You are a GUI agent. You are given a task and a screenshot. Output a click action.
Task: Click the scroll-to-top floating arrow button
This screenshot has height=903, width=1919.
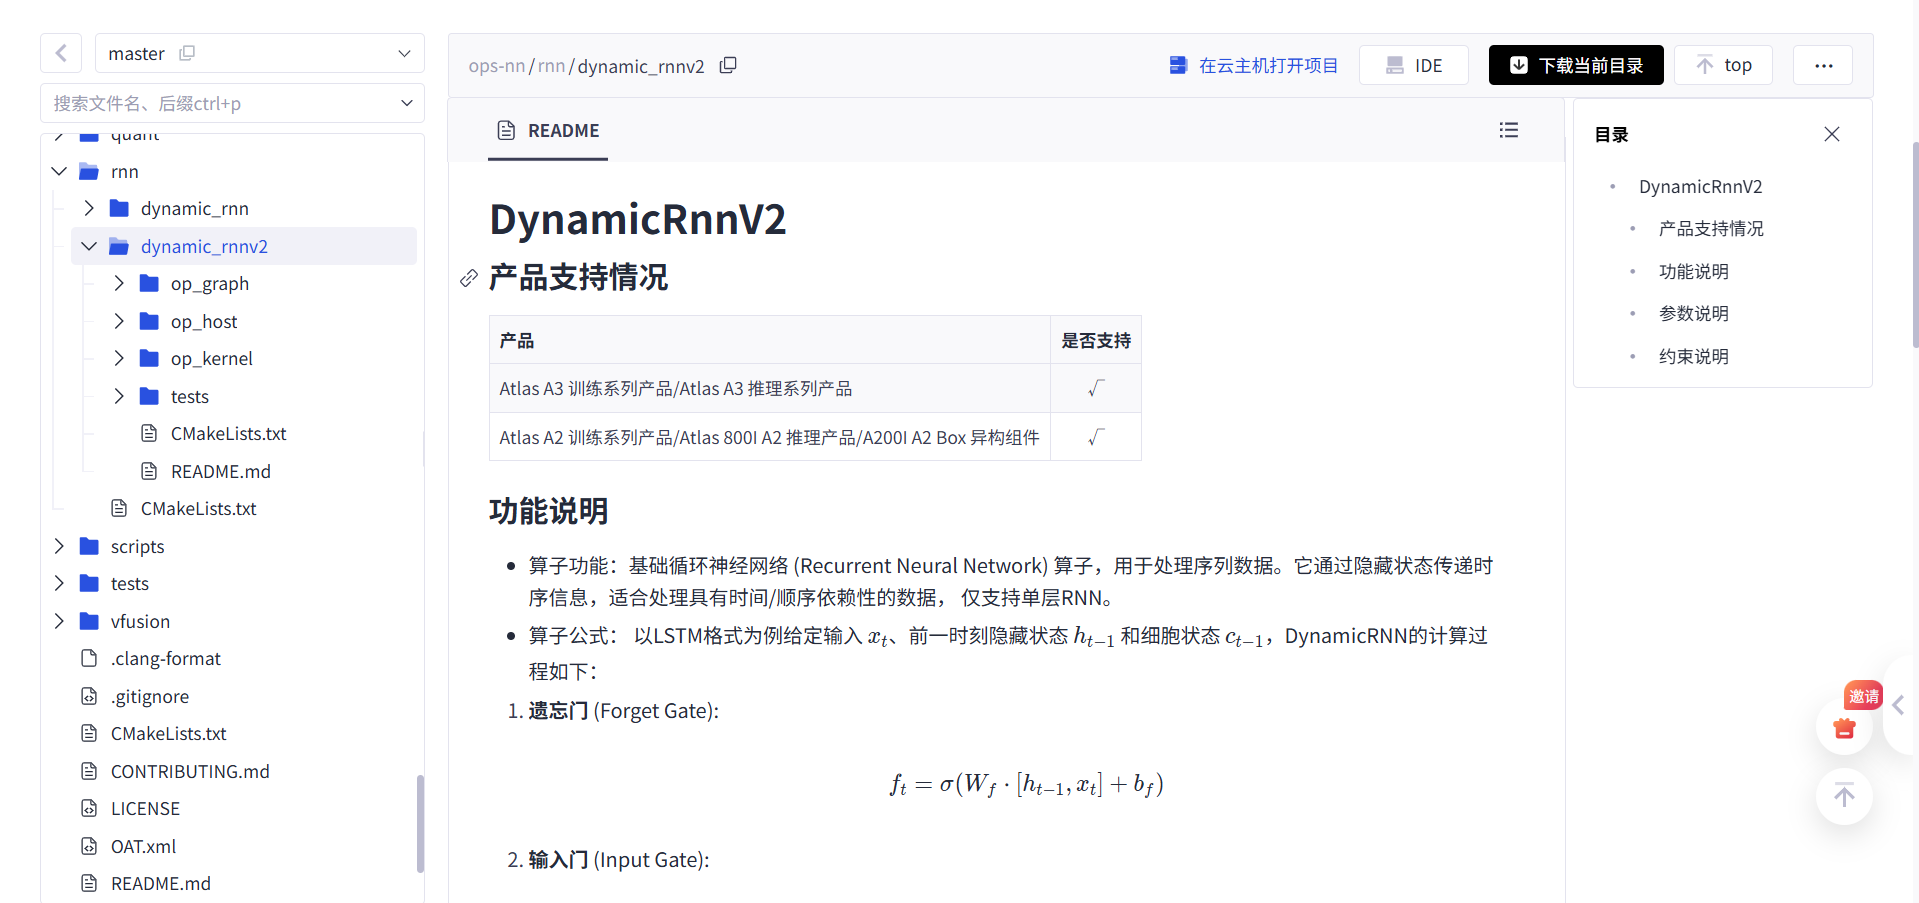[x=1845, y=797]
